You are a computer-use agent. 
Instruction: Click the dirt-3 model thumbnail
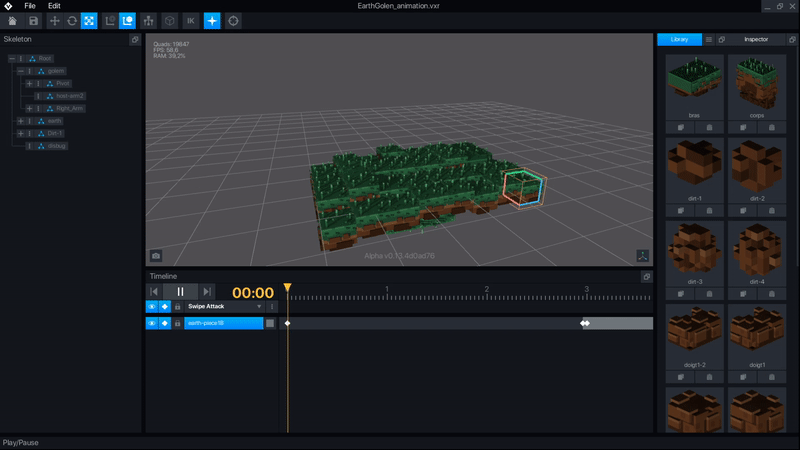[x=694, y=253]
